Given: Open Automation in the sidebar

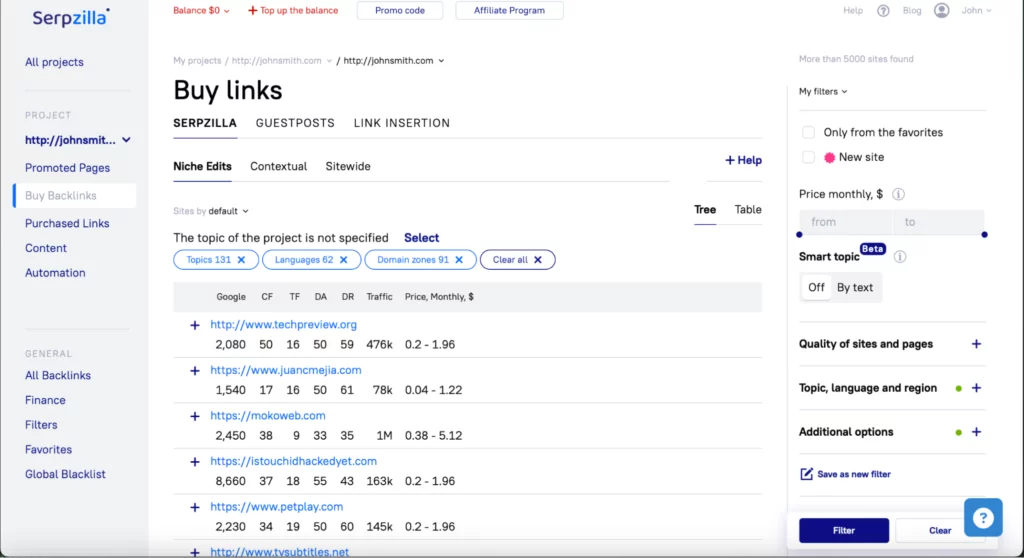Looking at the screenshot, I should click(55, 273).
